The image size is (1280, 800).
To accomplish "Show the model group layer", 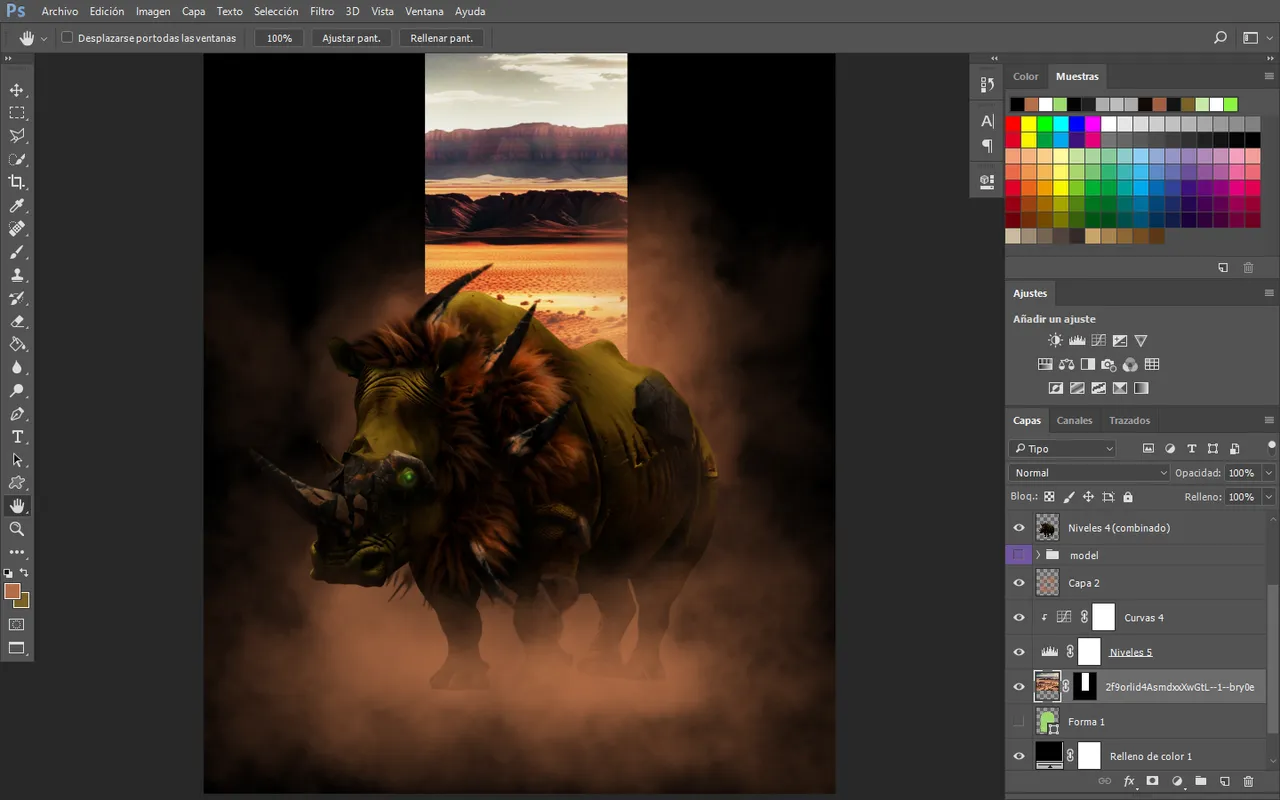I will pos(1019,555).
